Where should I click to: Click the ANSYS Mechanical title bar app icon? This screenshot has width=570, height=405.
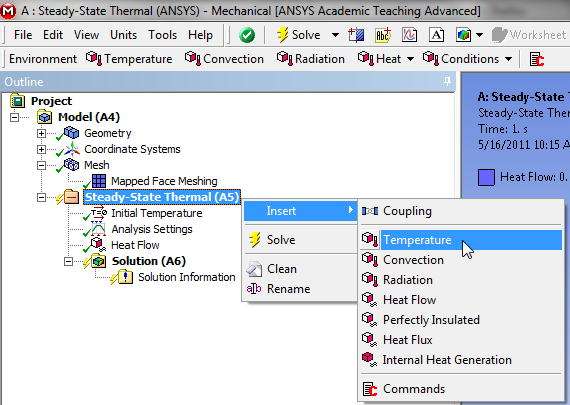[x=8, y=11]
